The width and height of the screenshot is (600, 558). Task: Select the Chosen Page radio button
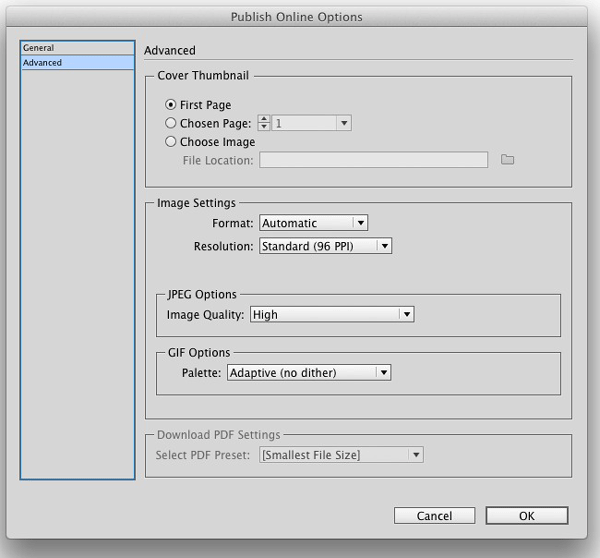pos(170,123)
